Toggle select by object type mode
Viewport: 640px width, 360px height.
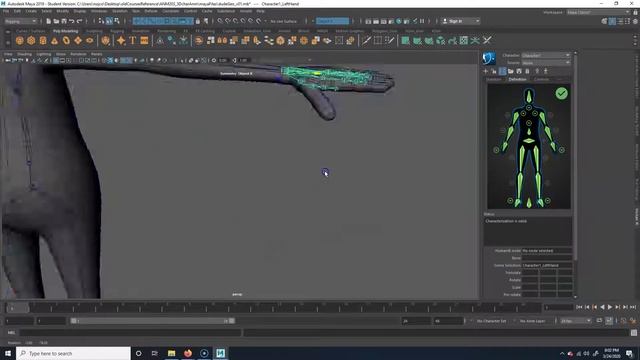tap(109, 21)
